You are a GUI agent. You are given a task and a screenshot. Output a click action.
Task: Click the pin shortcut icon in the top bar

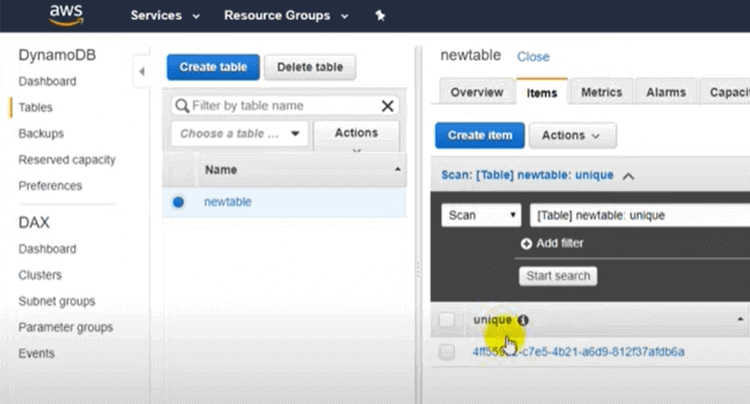380,16
